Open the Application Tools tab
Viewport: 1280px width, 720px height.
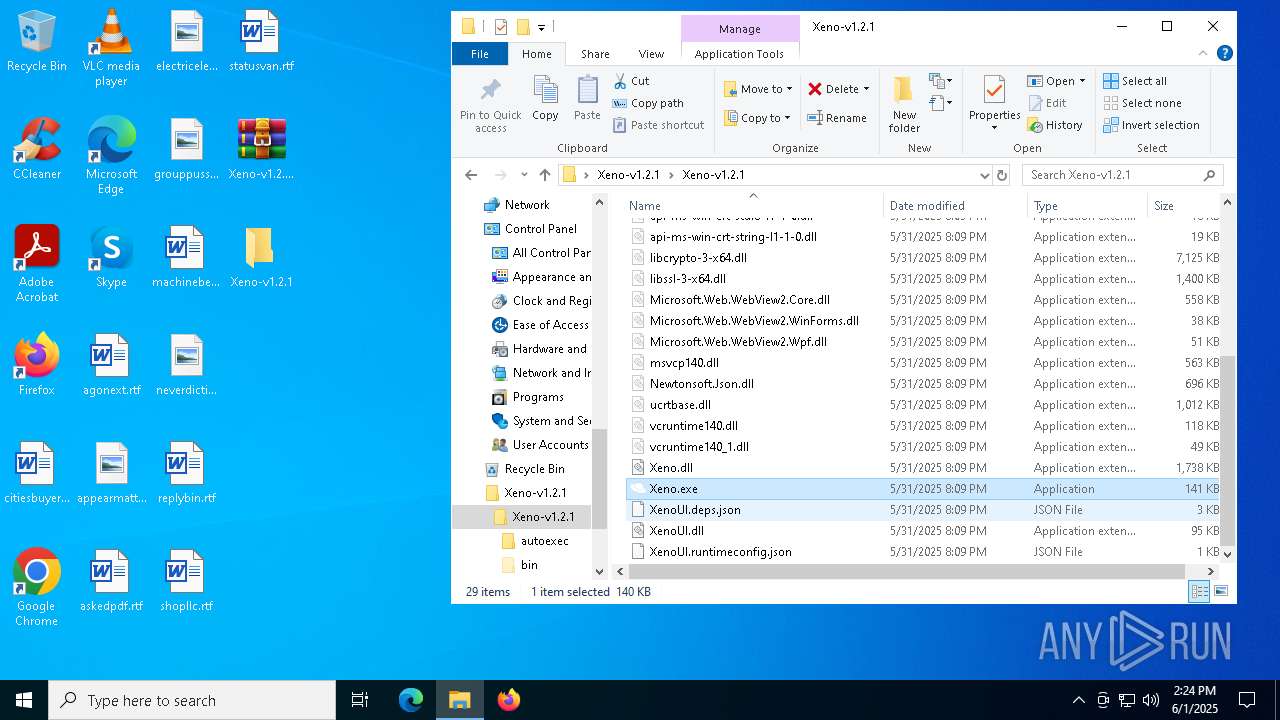739,54
